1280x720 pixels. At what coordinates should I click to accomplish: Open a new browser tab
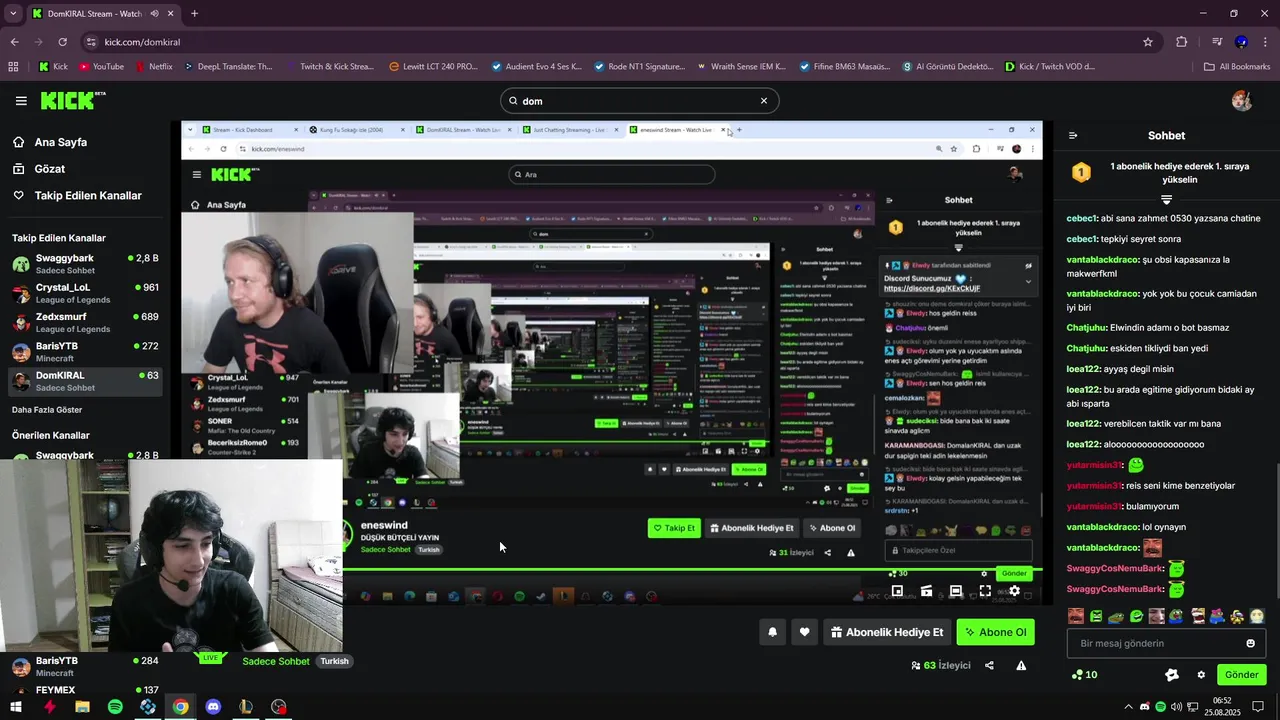pyautogui.click(x=194, y=13)
